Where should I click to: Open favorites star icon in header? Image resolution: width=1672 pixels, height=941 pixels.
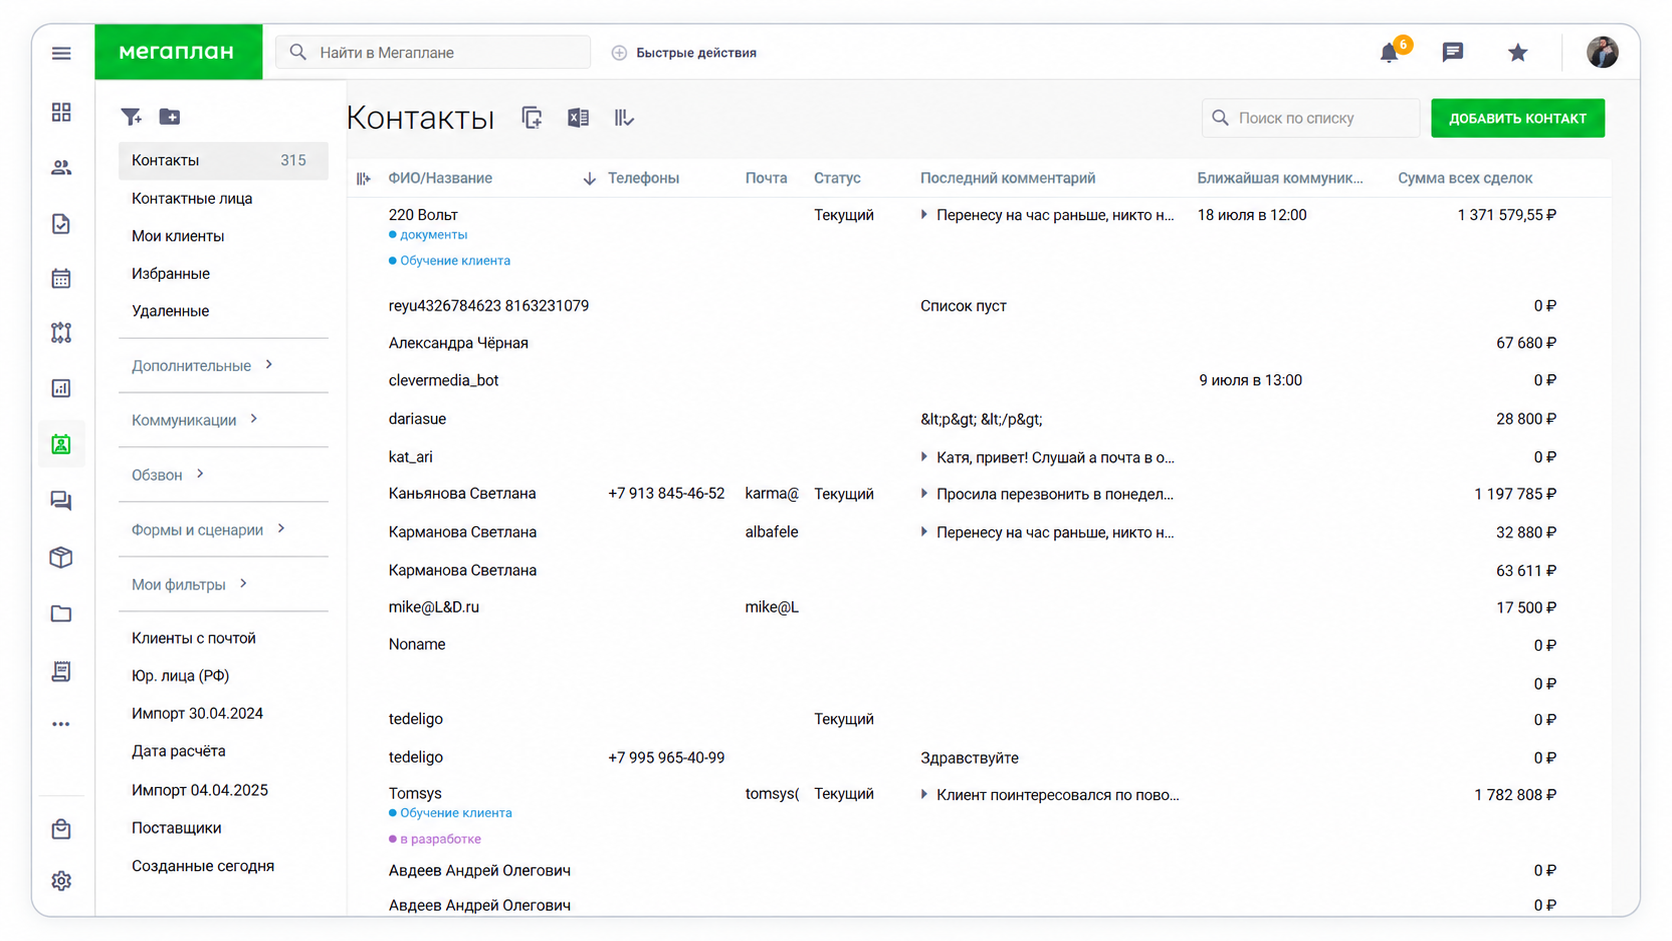(x=1518, y=52)
